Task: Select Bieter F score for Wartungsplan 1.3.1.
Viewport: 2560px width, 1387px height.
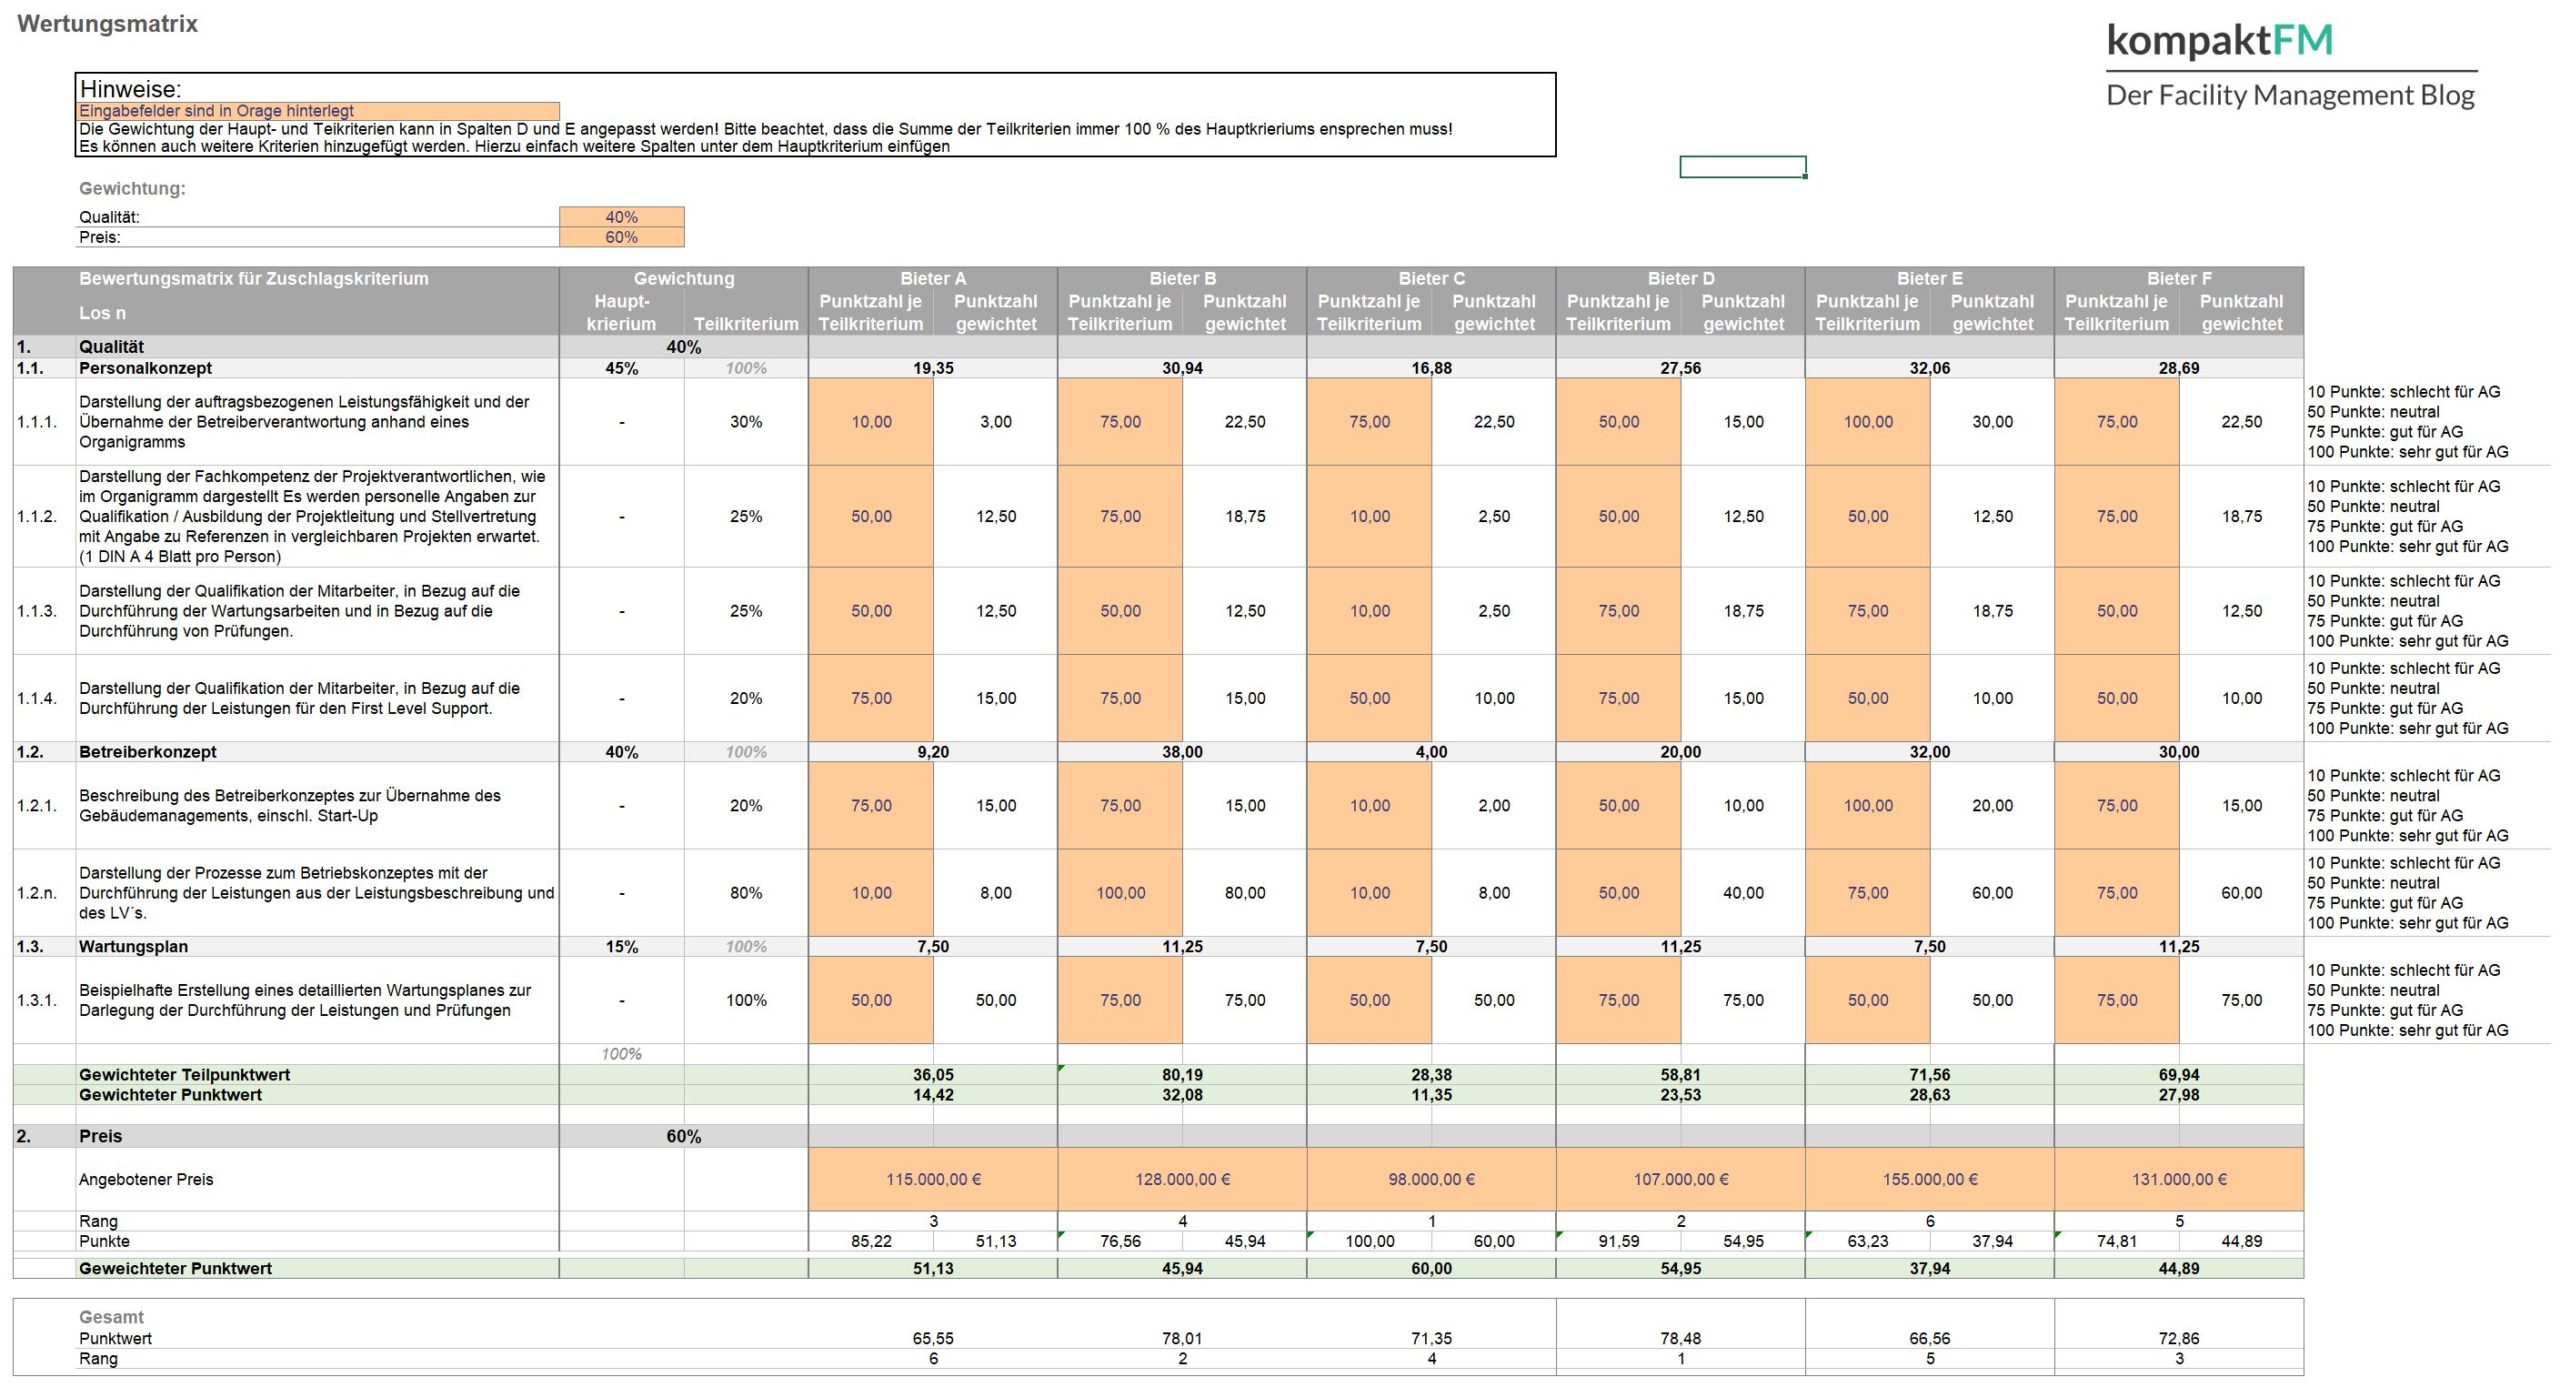Action: click(x=2116, y=1000)
